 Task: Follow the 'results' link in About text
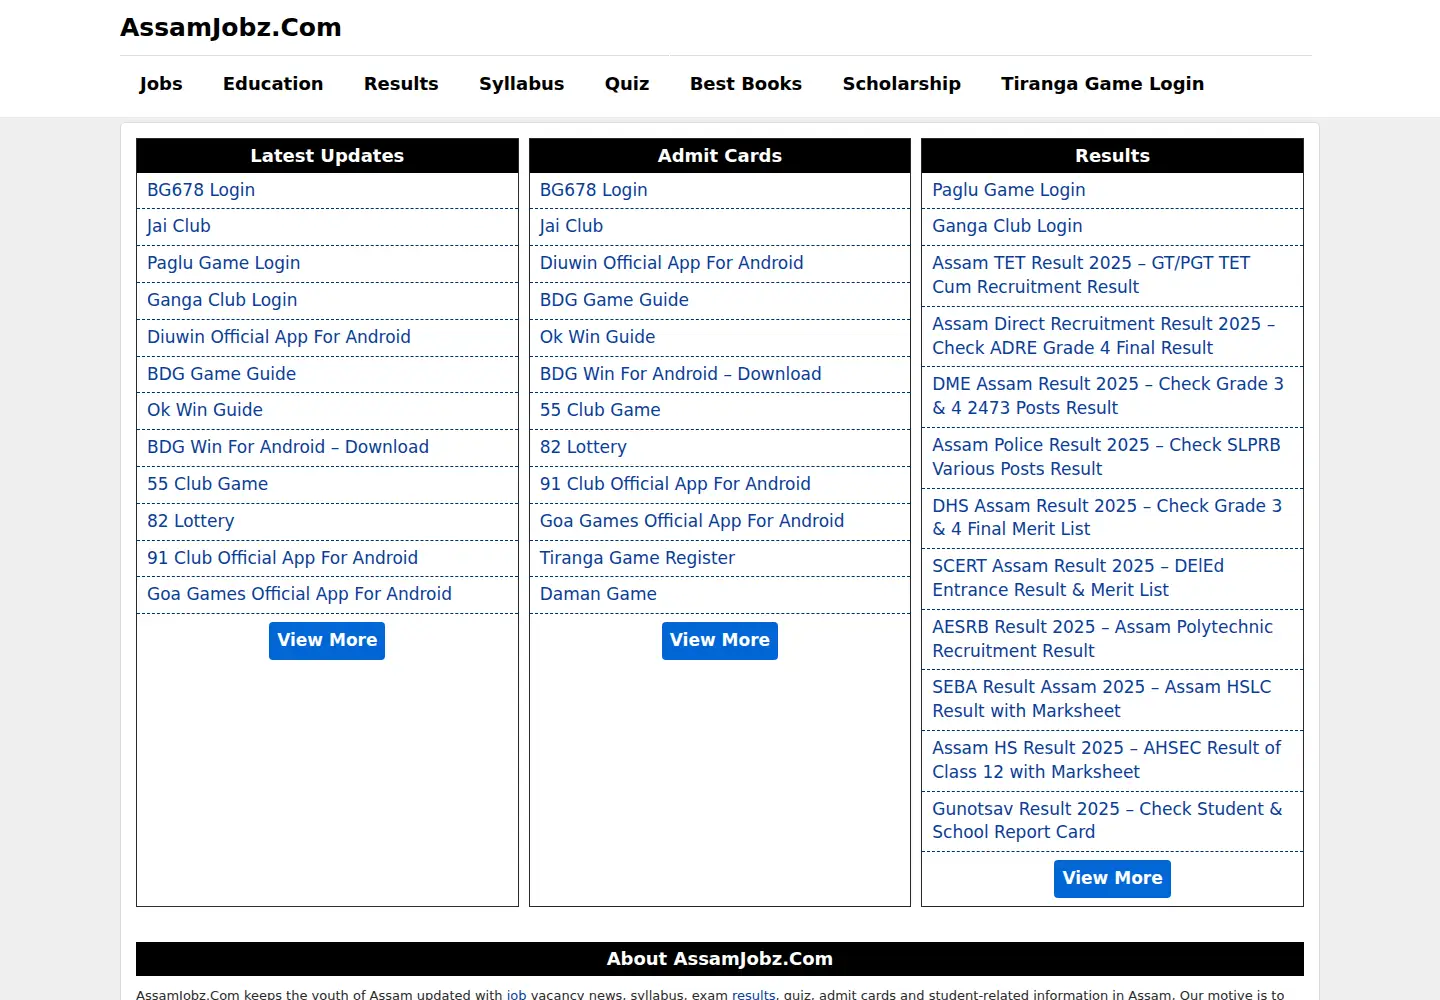click(x=754, y=994)
